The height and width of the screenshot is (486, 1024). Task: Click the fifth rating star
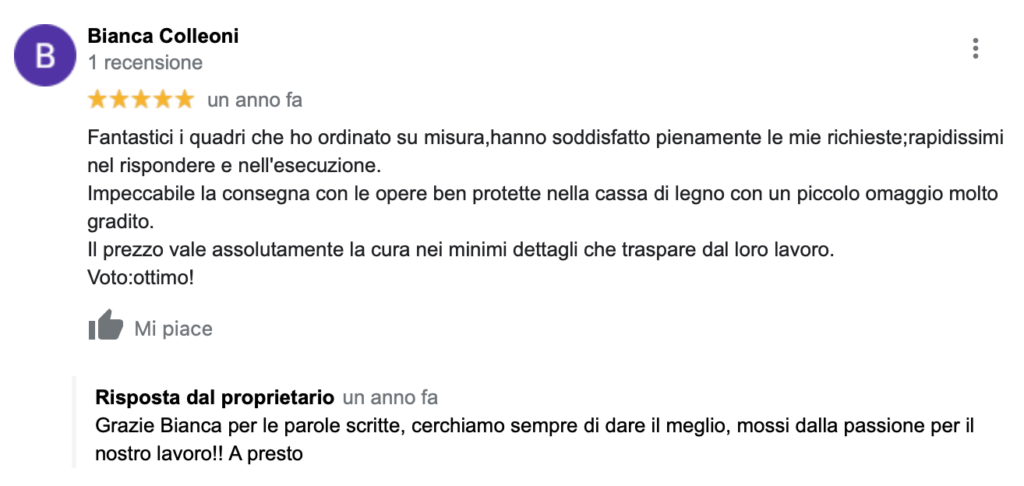(x=185, y=100)
